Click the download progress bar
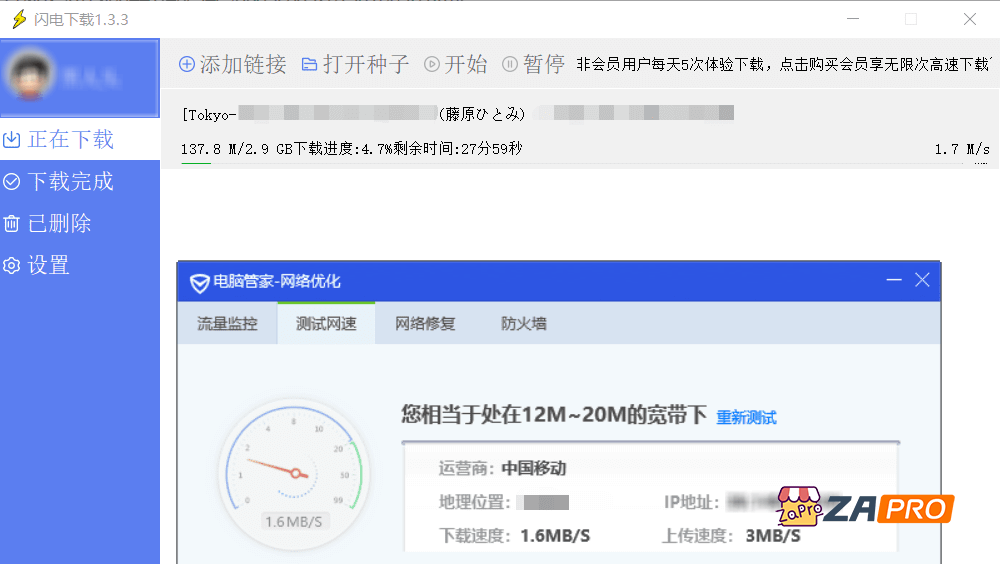This screenshot has width=1000, height=564. (x=584, y=163)
